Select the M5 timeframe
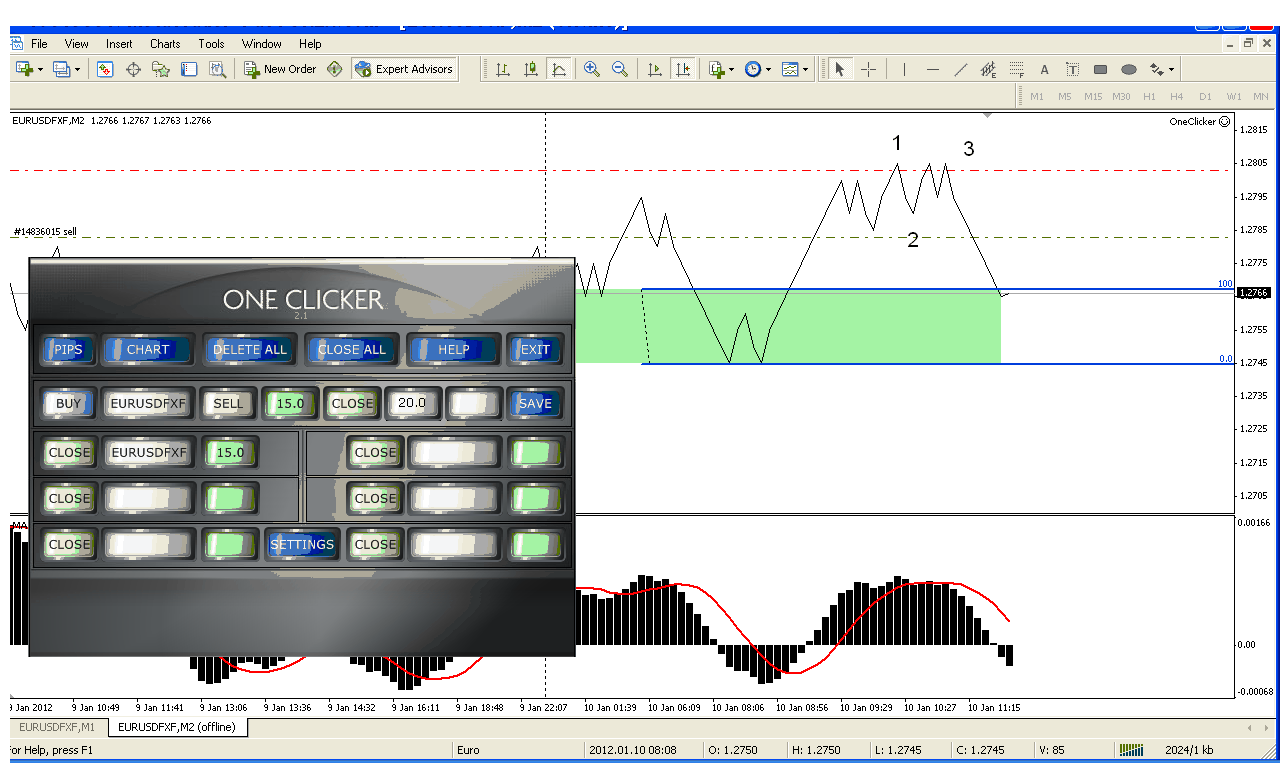Screen dimensions: 1280x763 point(1064,96)
